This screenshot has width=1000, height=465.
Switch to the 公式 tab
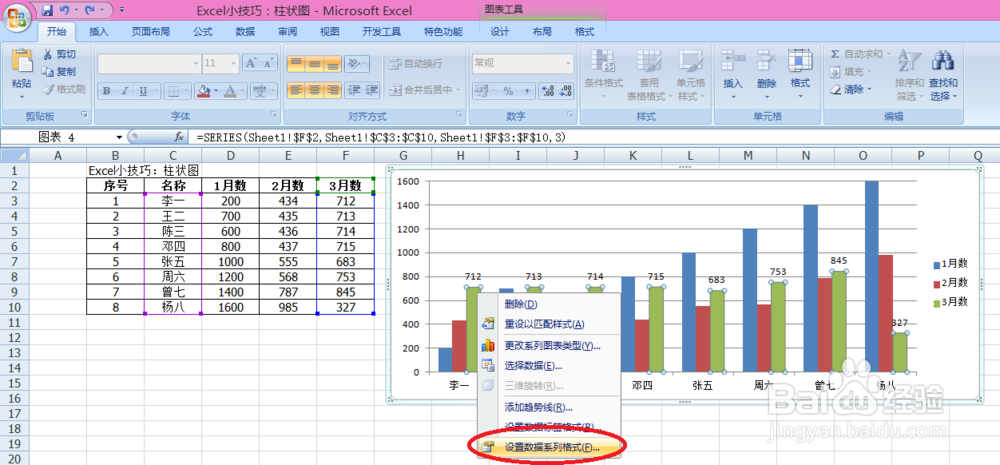click(x=203, y=31)
